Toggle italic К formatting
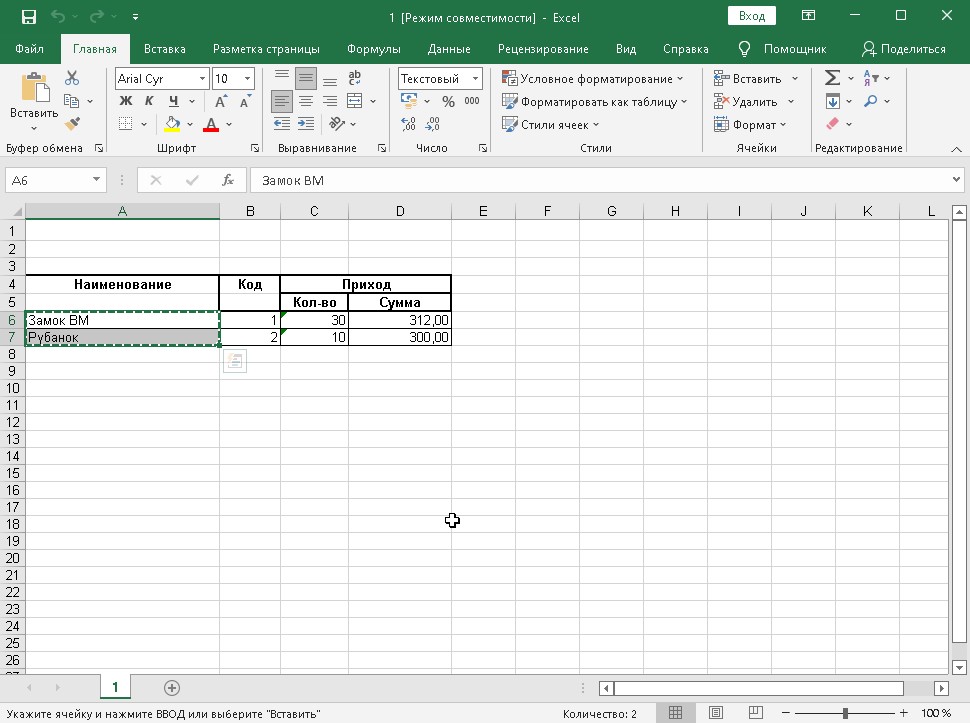970x723 pixels. point(150,102)
